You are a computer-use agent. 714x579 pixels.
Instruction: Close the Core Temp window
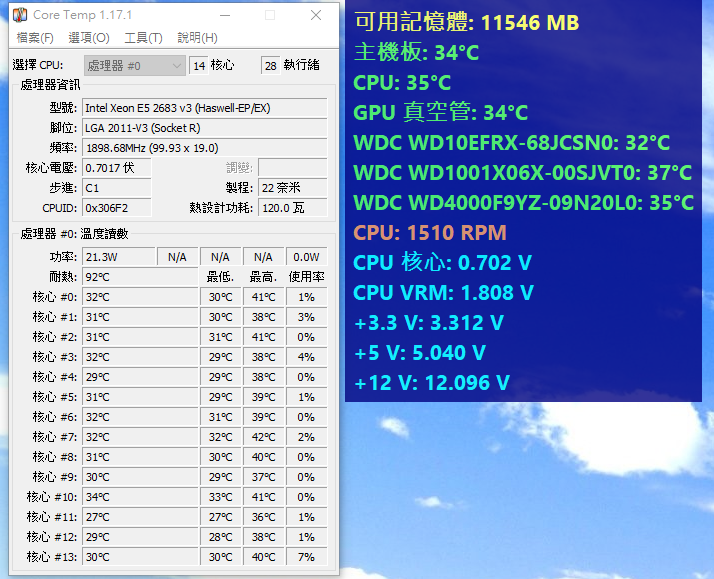(316, 15)
